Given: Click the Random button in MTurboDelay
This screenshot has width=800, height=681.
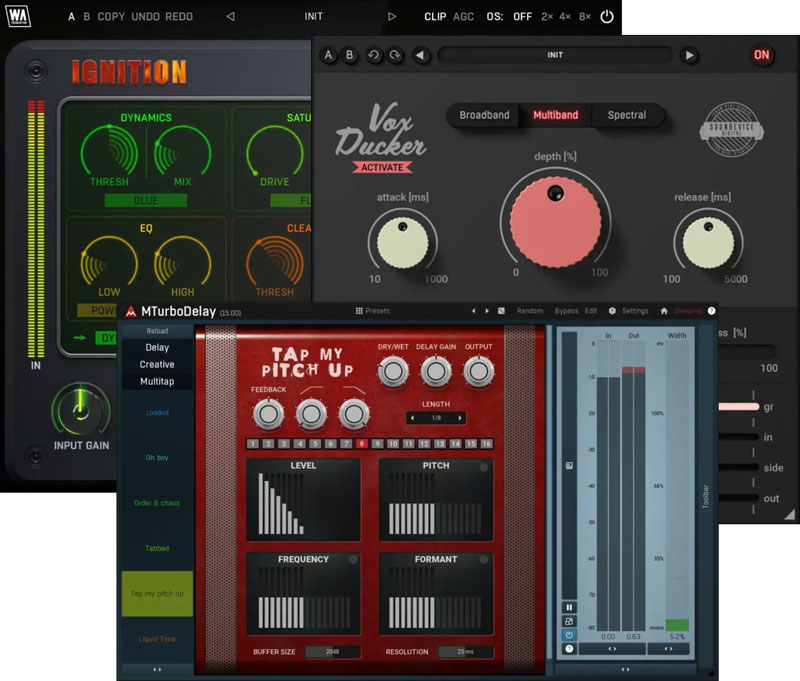Looking at the screenshot, I should 530,311.
